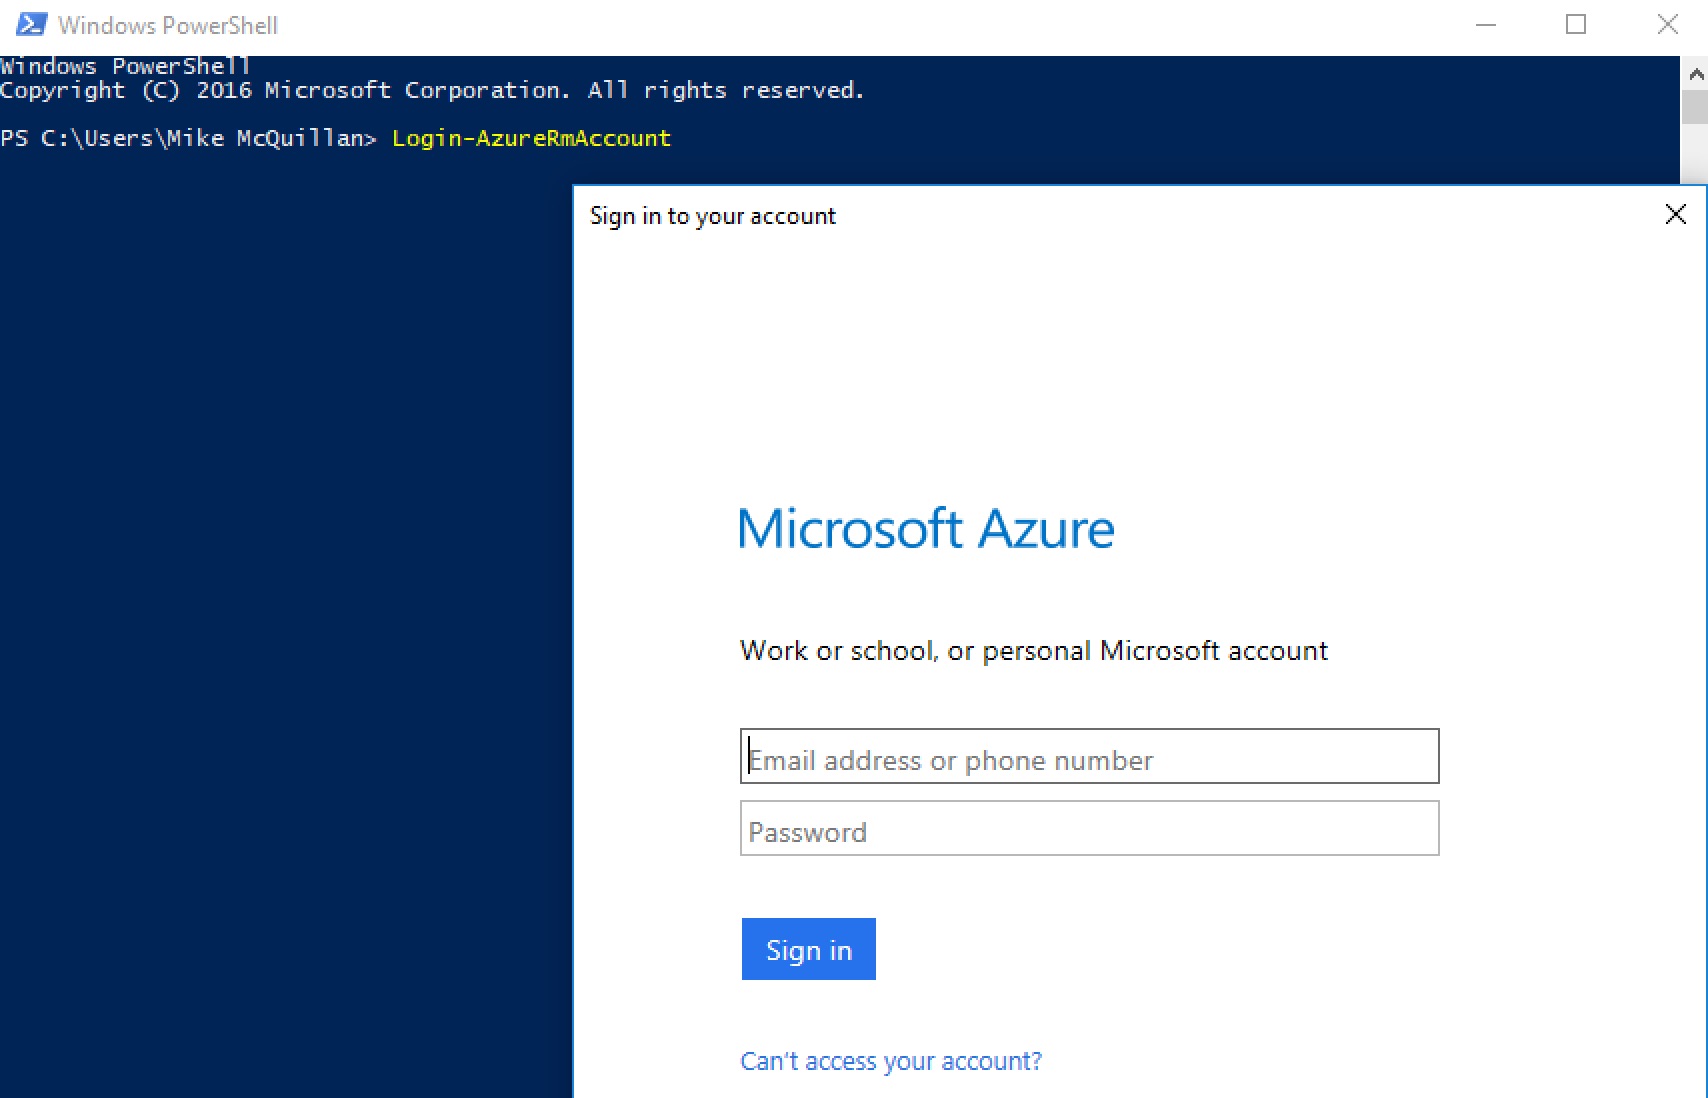Click the Microsoft Azure logo
The height and width of the screenshot is (1098, 1708).
(926, 529)
